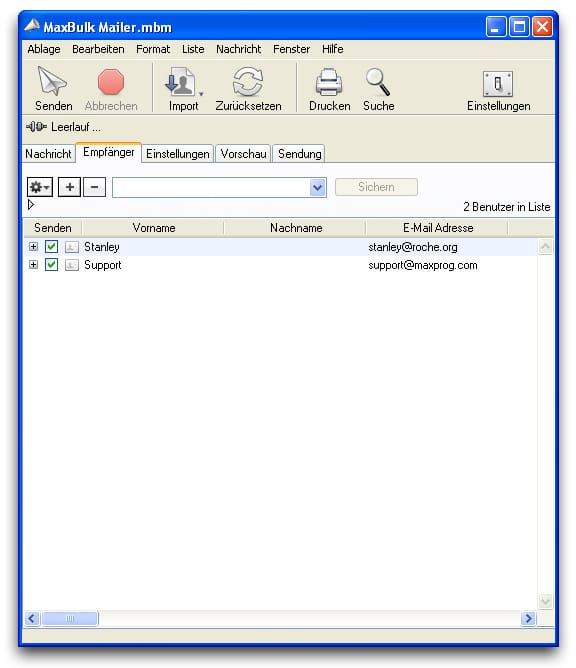Click the 2 Benutzer in Liste label
Screen dimensions: 576x668
(x=507, y=207)
